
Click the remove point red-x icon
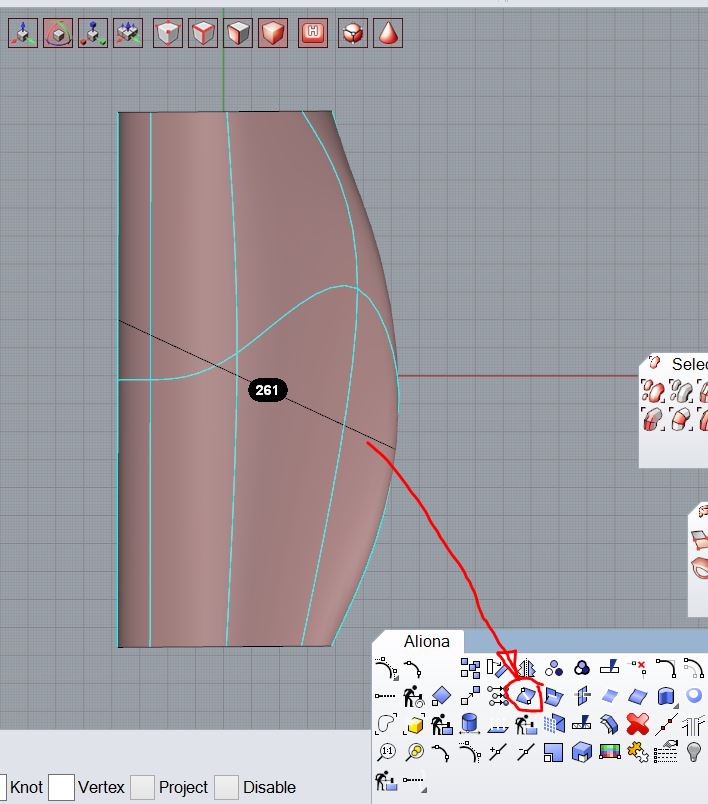pos(638,668)
